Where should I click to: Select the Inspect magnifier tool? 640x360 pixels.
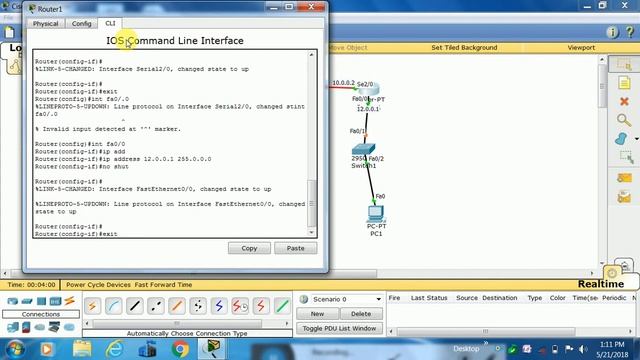(624, 120)
